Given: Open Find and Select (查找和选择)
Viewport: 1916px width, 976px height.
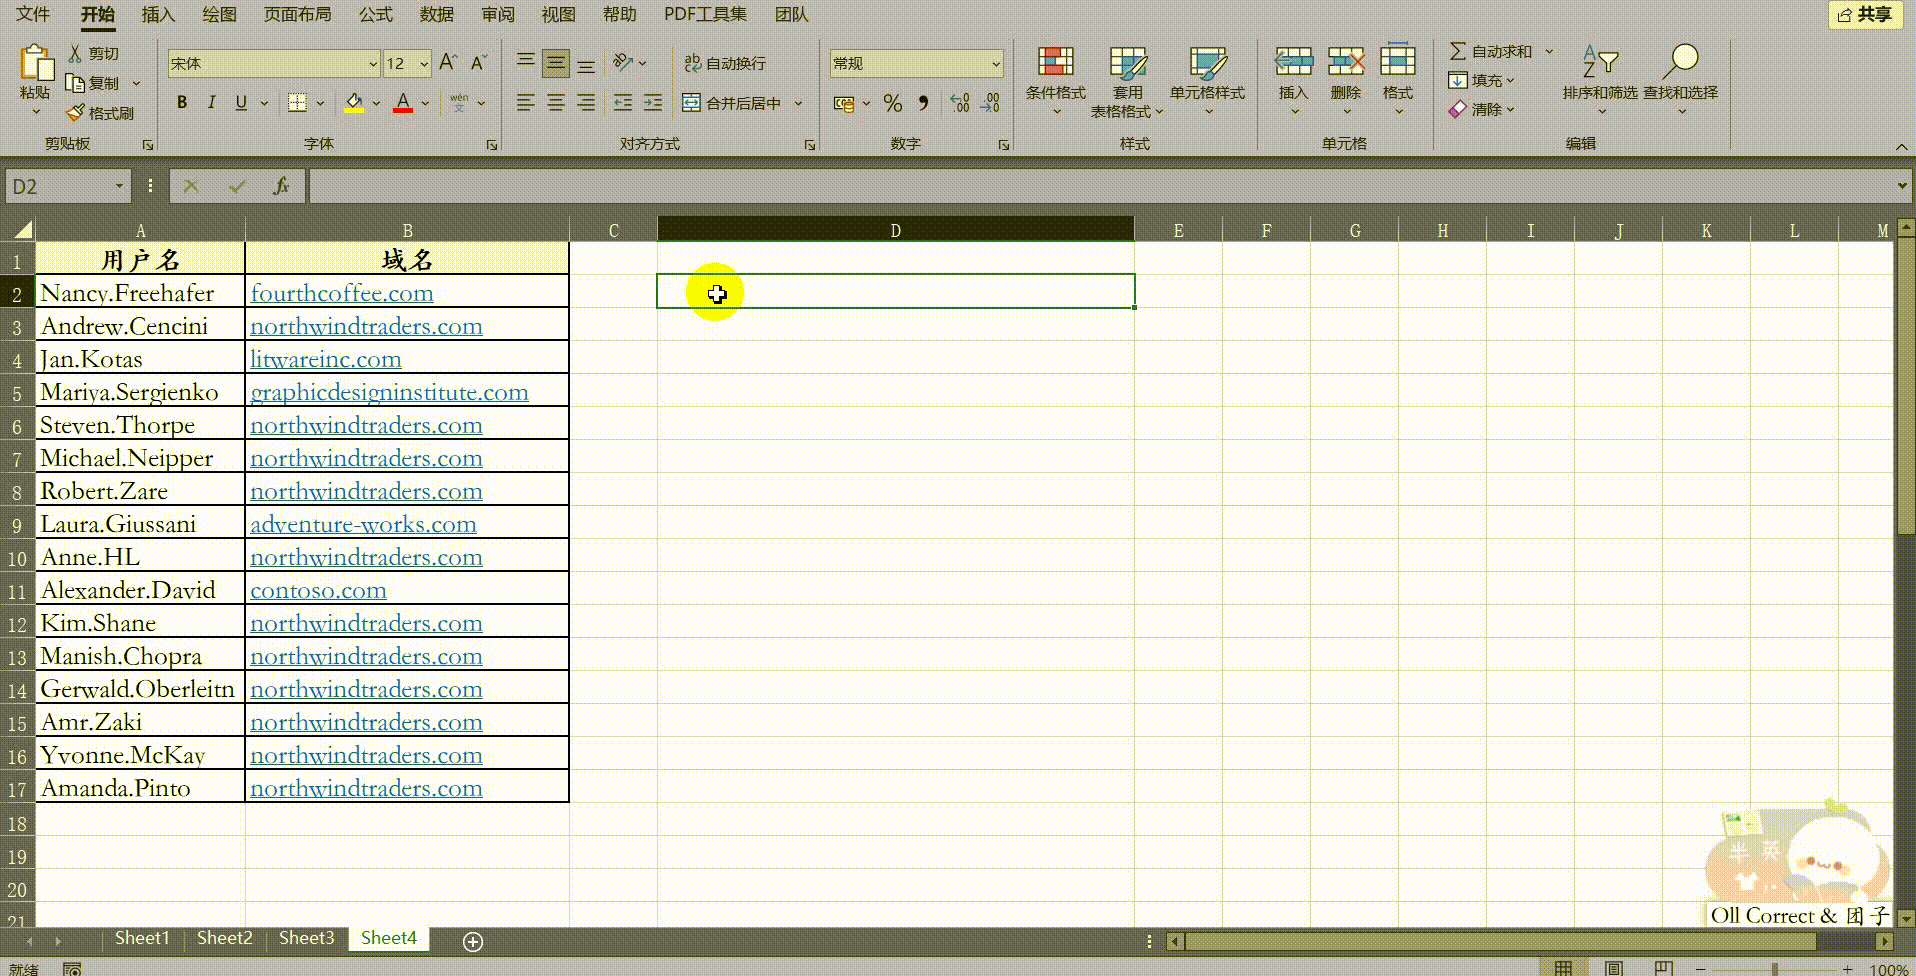Looking at the screenshot, I should click(1680, 80).
